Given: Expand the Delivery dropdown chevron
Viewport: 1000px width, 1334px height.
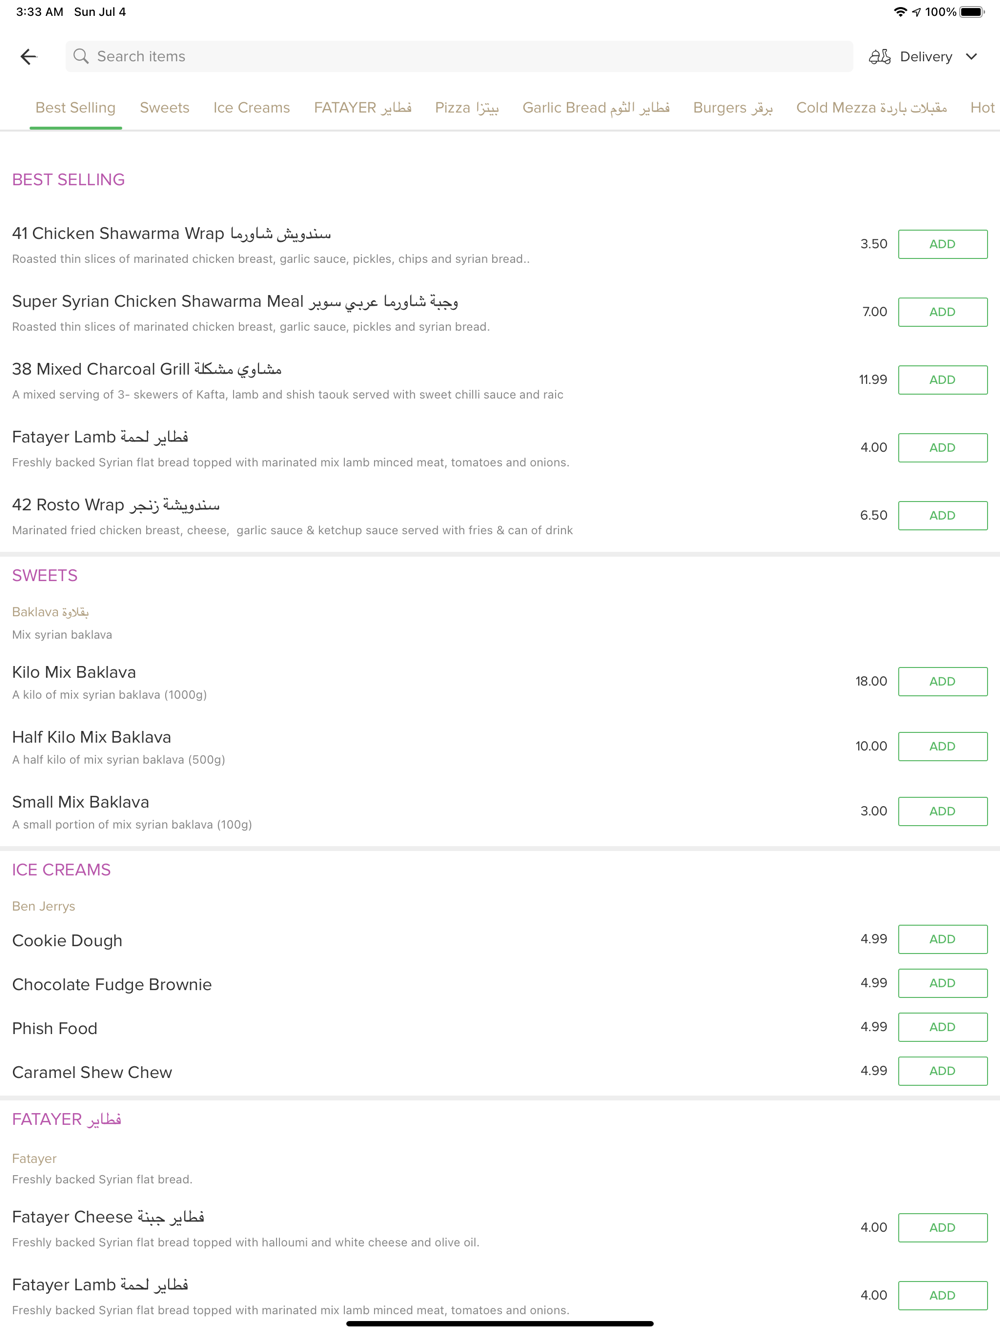Looking at the screenshot, I should [971, 57].
